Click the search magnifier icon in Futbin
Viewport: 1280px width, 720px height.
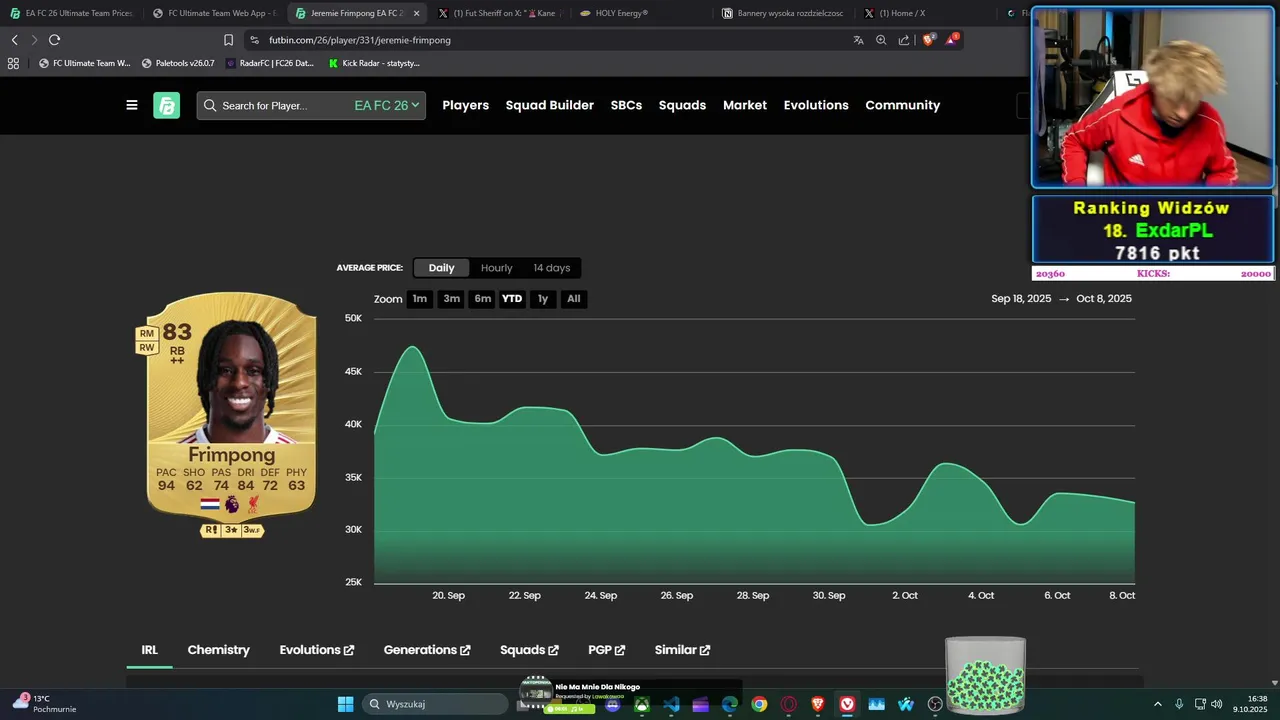point(209,105)
